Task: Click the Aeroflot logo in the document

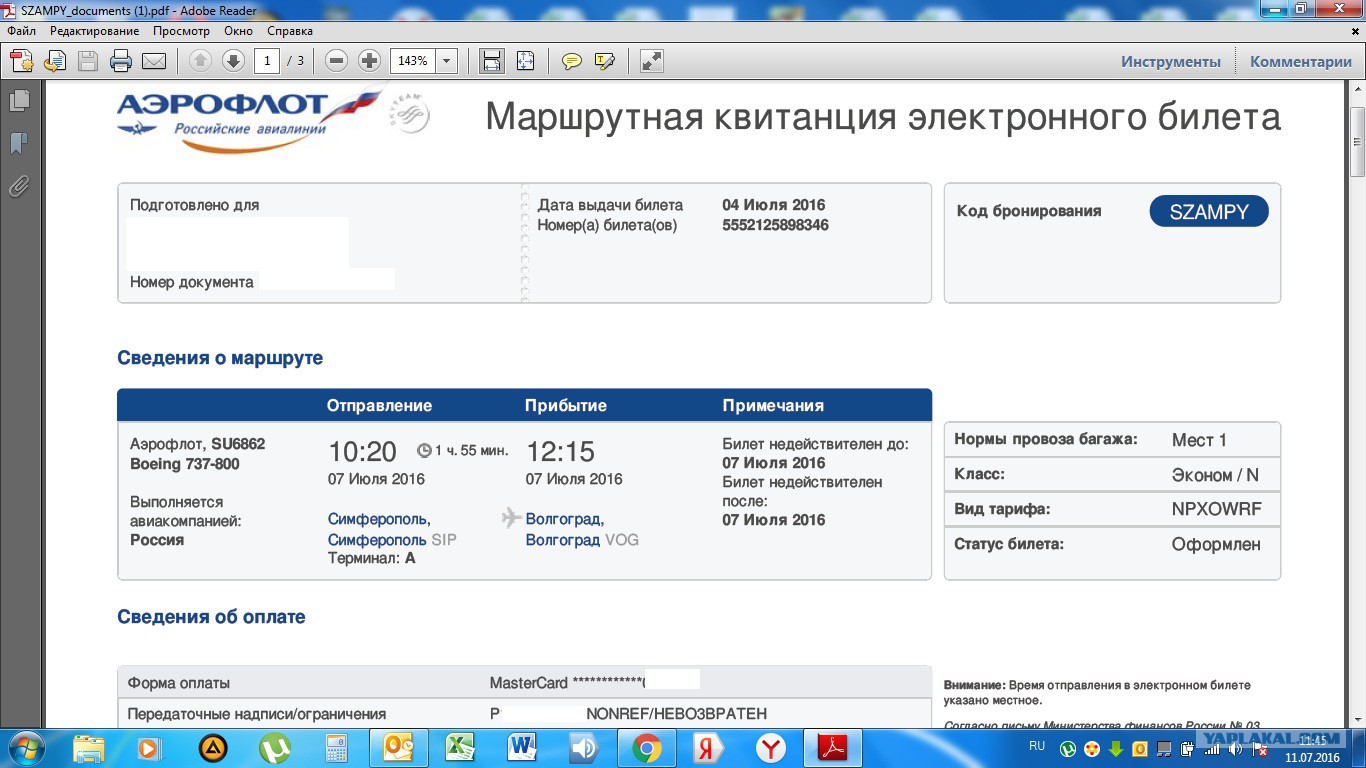Action: pos(250,121)
